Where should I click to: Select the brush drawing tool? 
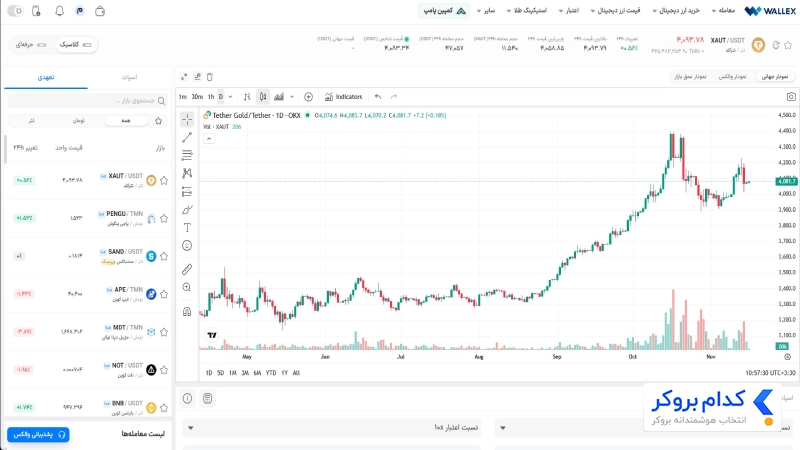click(187, 210)
